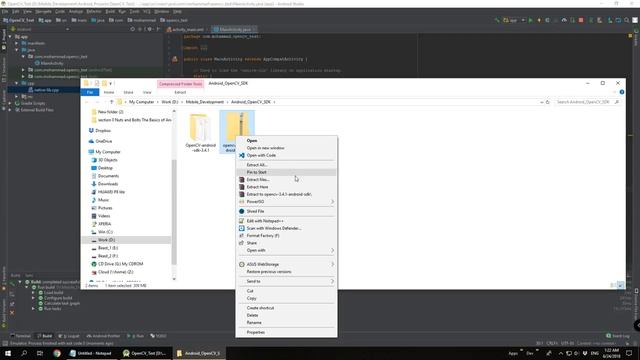
Task: Choose Create shortcut
Action: click(260, 308)
